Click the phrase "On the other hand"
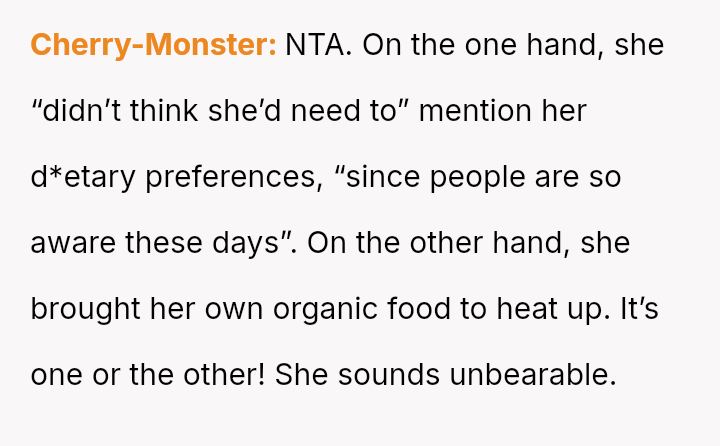 click(445, 243)
